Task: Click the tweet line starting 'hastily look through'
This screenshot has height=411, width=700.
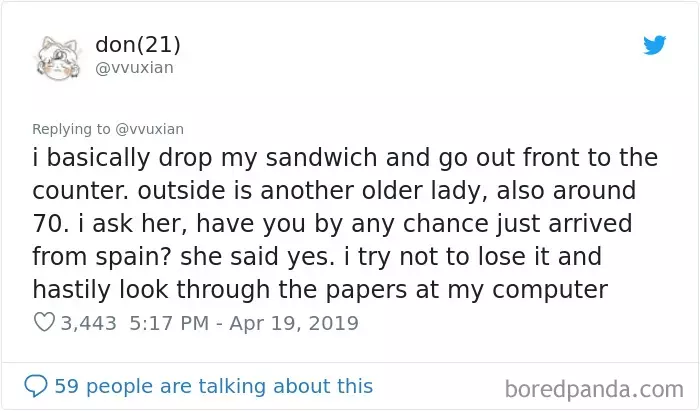Action: (x=320, y=290)
